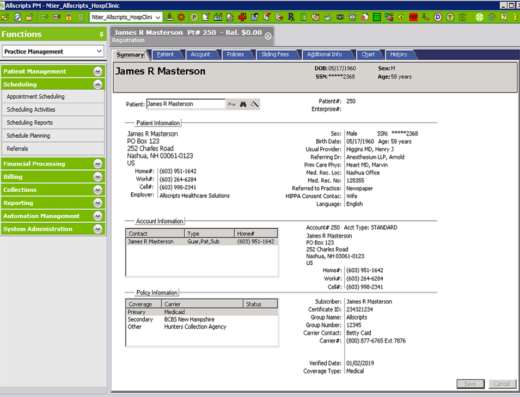
Task: Click the key icon beside Patient field
Action: click(232, 104)
